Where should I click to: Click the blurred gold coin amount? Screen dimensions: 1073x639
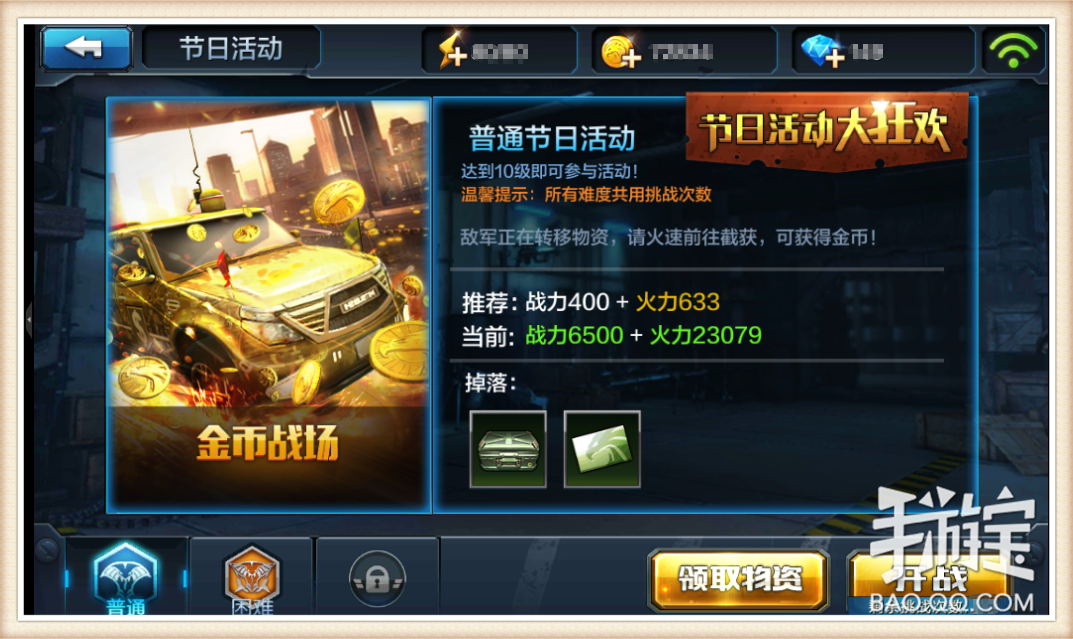tap(682, 51)
